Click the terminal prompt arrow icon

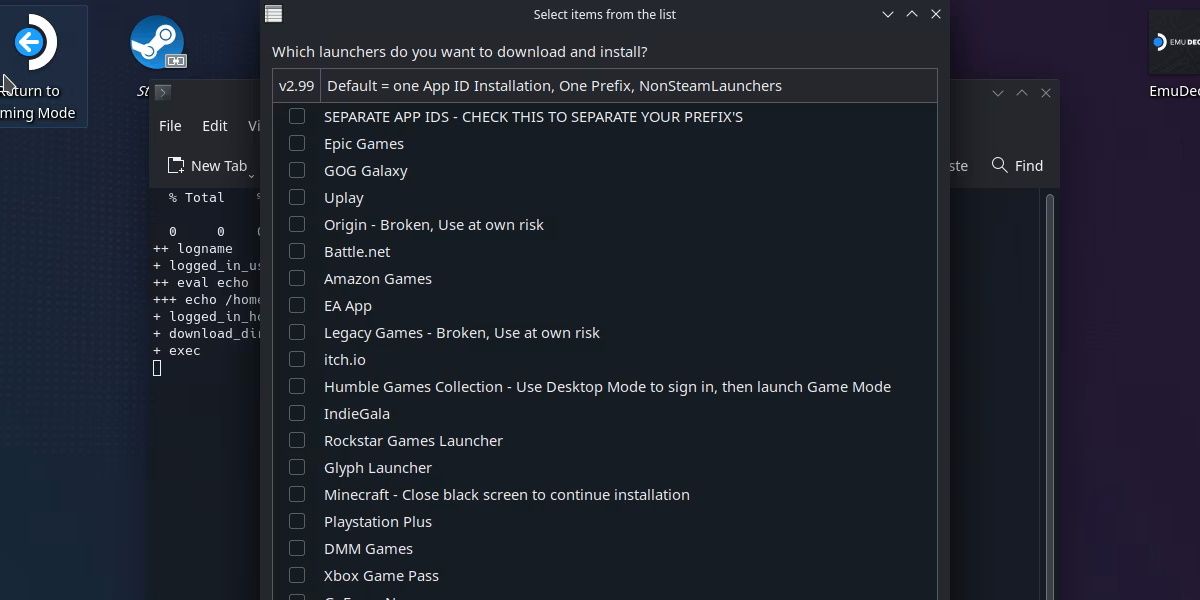pos(161,91)
